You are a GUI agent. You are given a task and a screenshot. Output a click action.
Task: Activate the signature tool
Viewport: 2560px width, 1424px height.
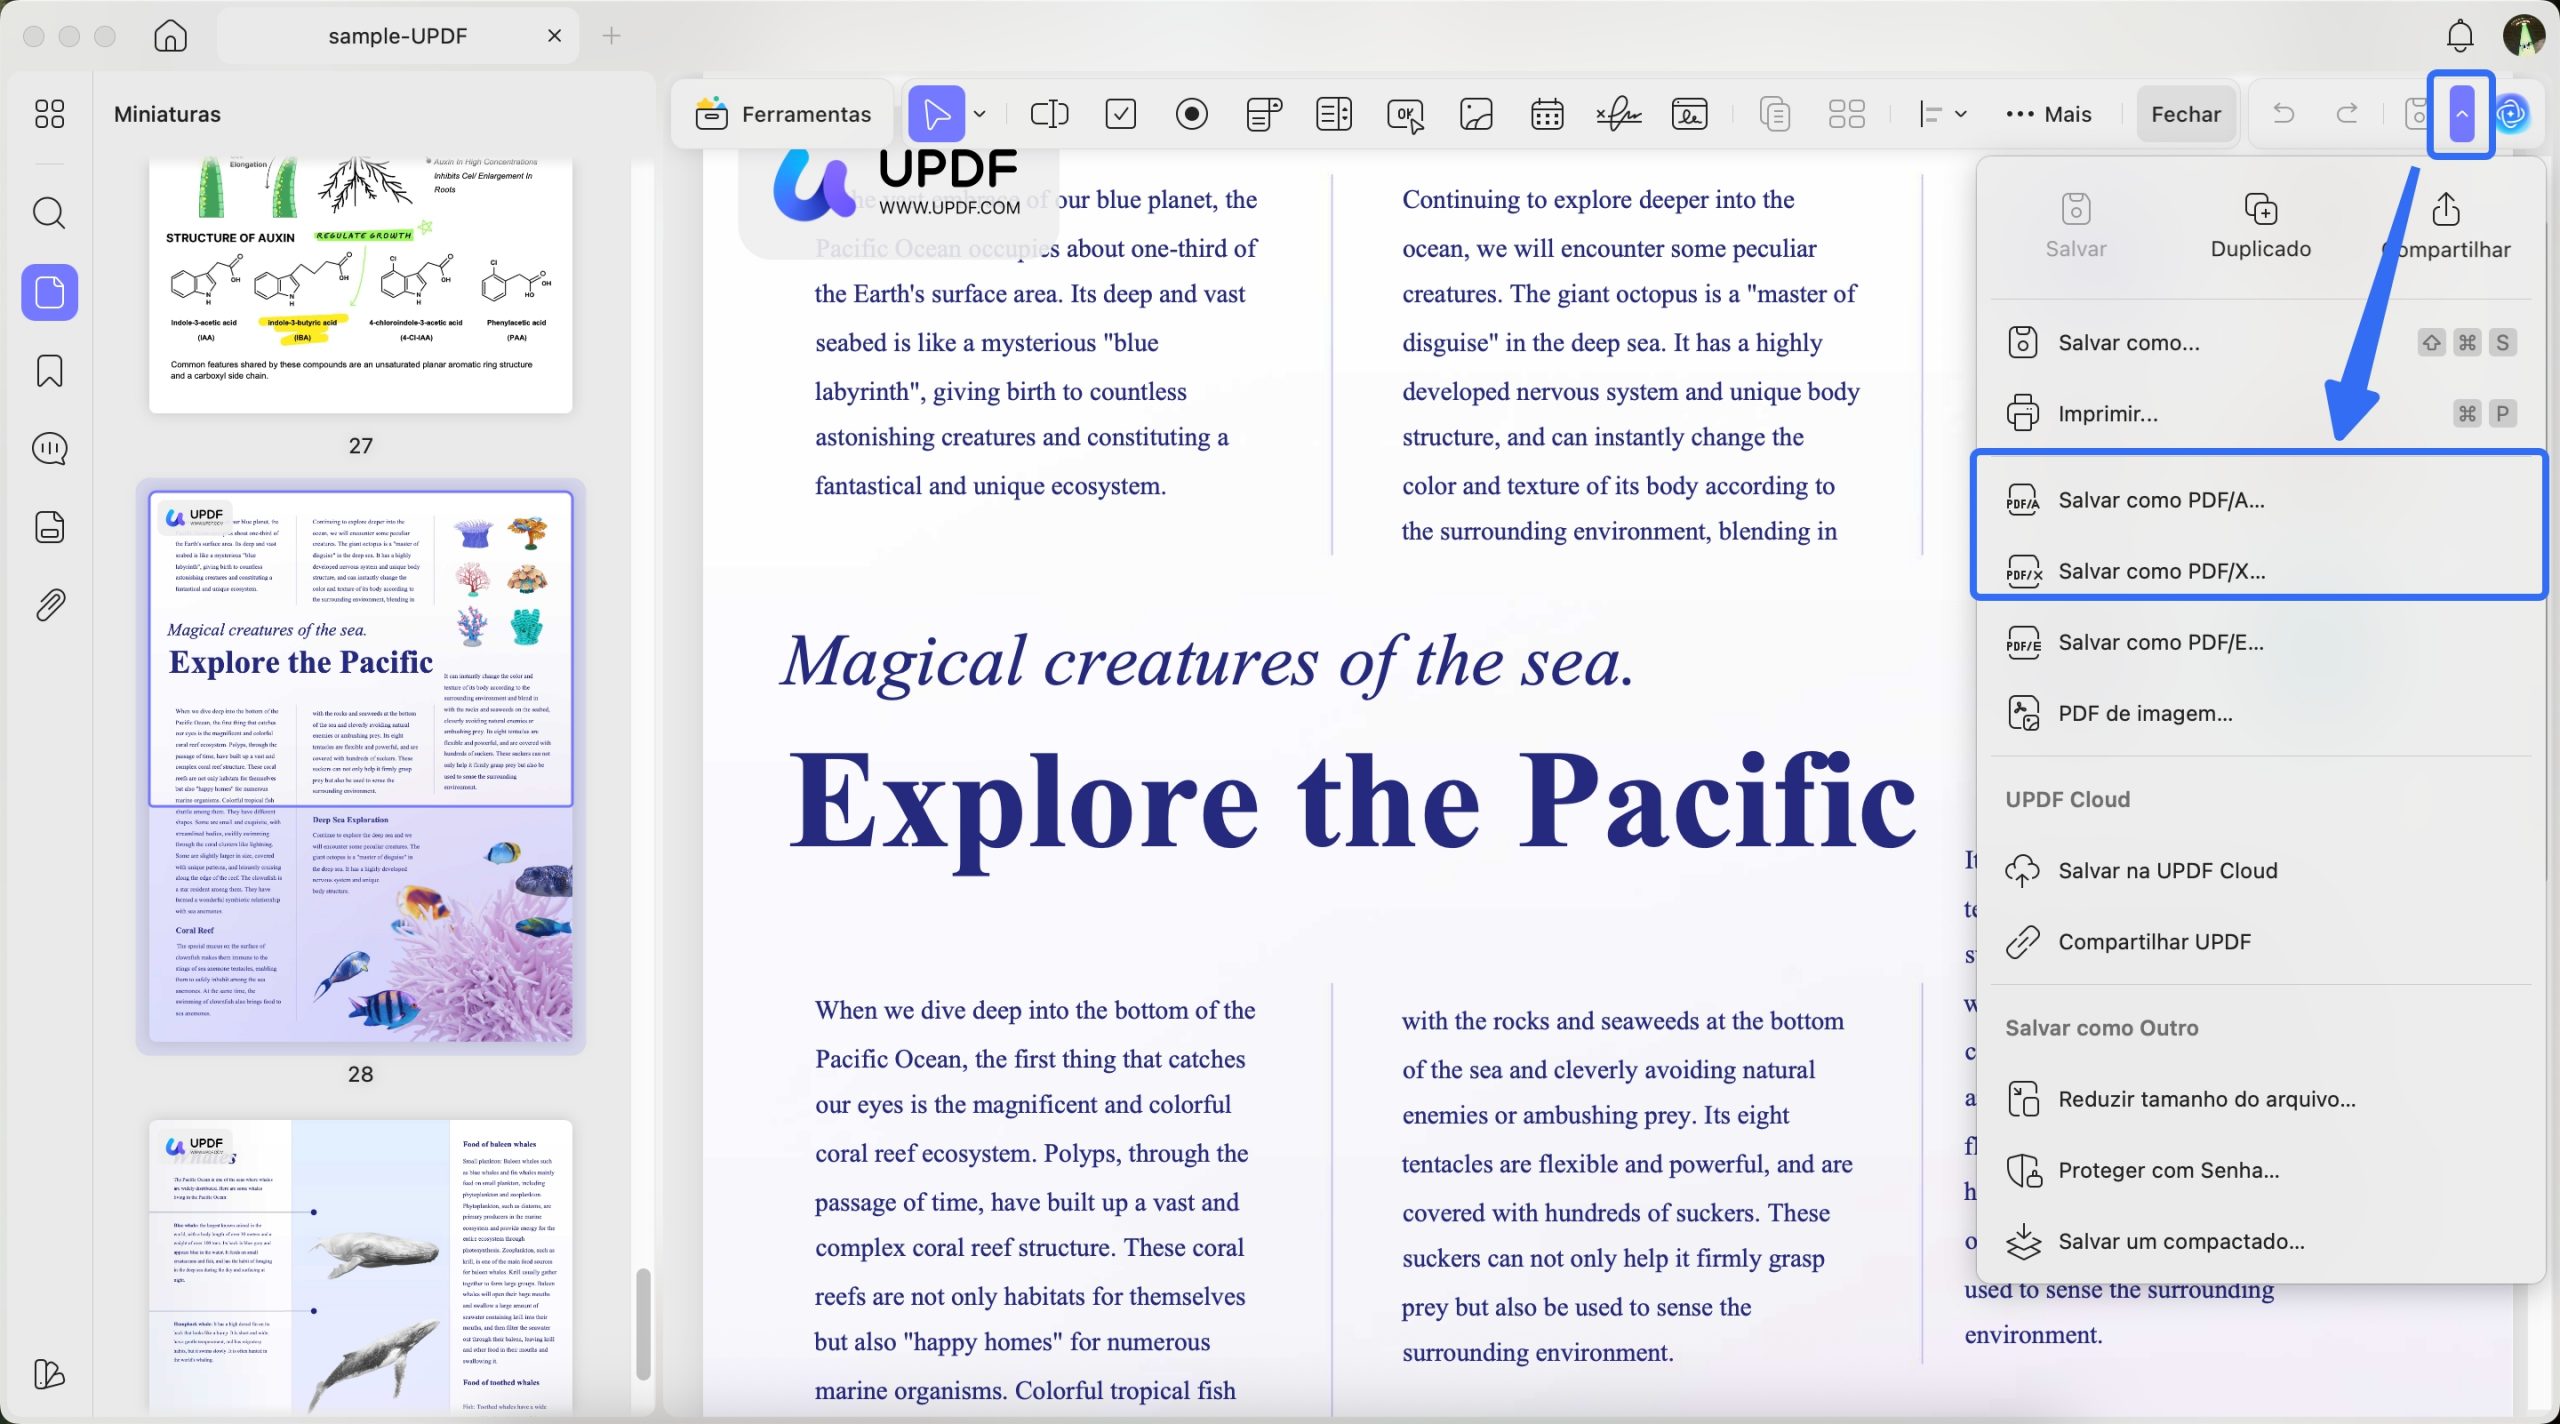pos(1618,113)
